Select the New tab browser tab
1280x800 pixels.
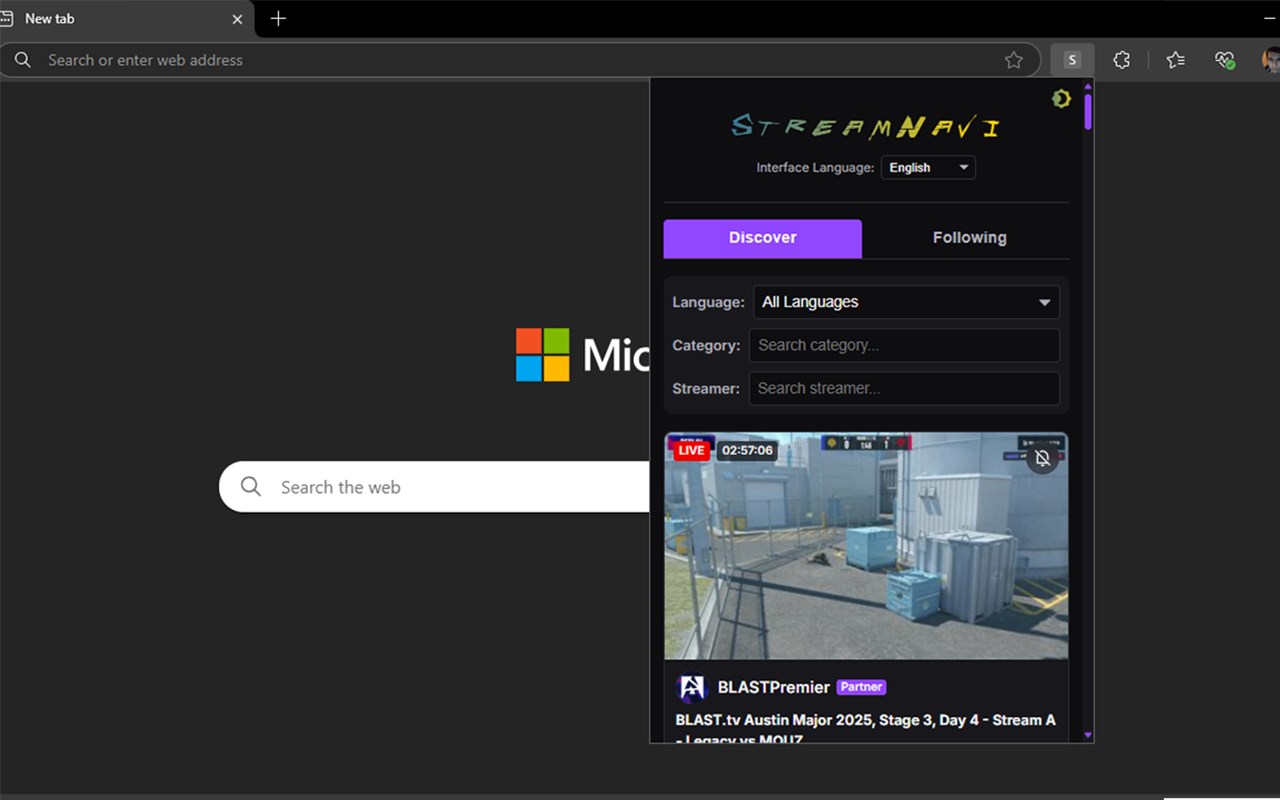coord(125,19)
